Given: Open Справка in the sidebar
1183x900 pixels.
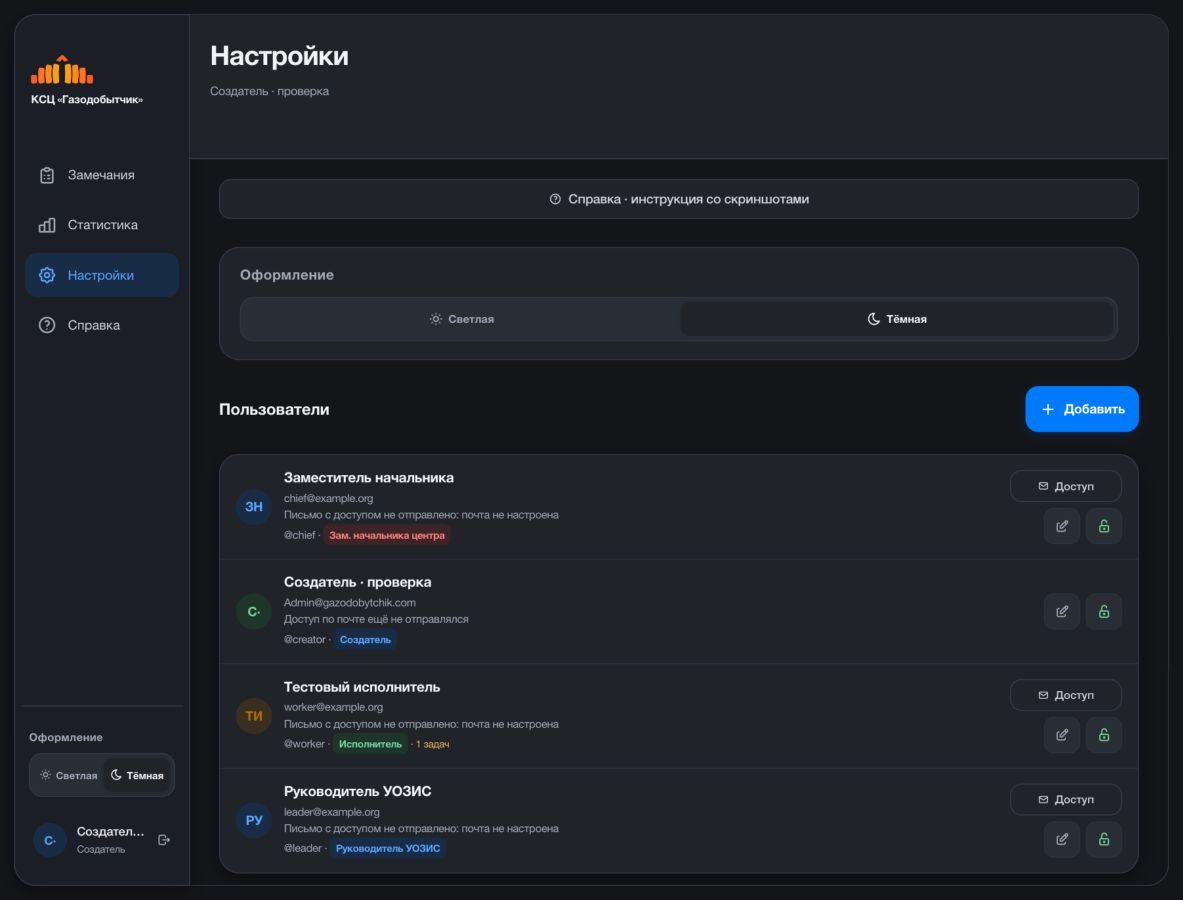Looking at the screenshot, I should [102, 325].
